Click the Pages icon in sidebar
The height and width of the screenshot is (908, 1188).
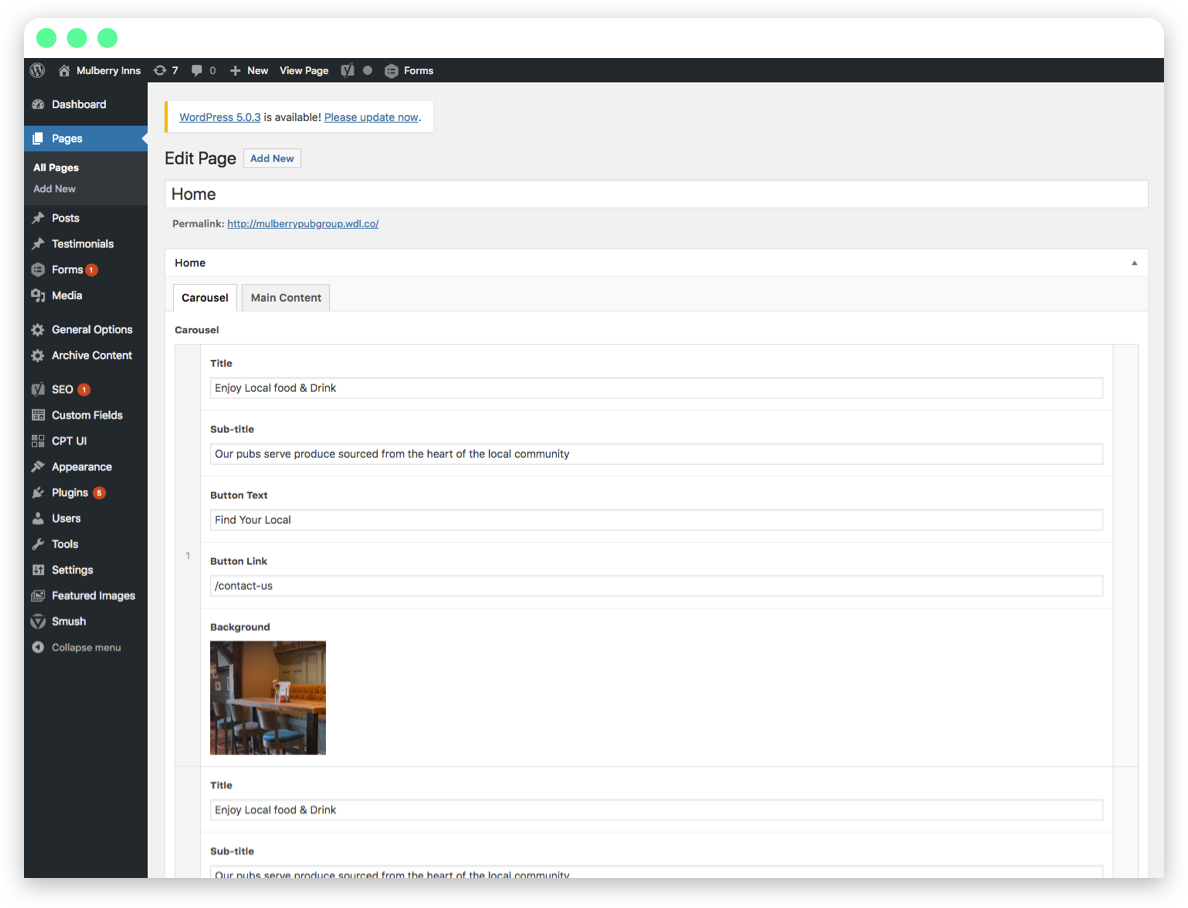point(38,139)
